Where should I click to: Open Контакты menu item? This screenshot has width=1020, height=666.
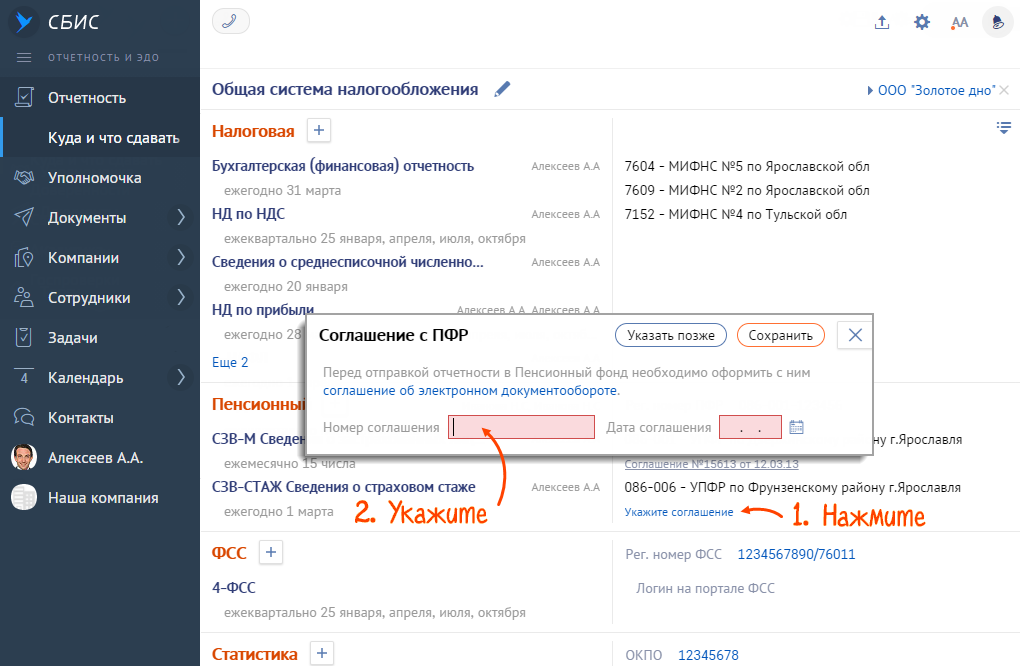(x=81, y=418)
